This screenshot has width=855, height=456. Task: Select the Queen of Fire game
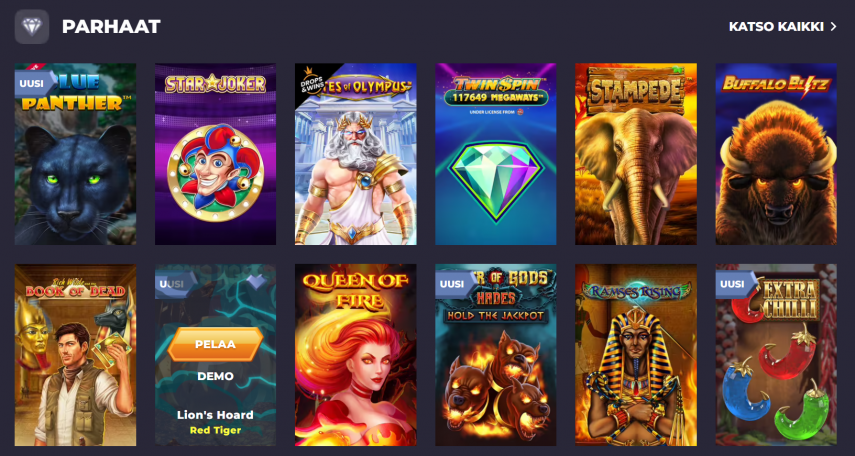pos(356,355)
